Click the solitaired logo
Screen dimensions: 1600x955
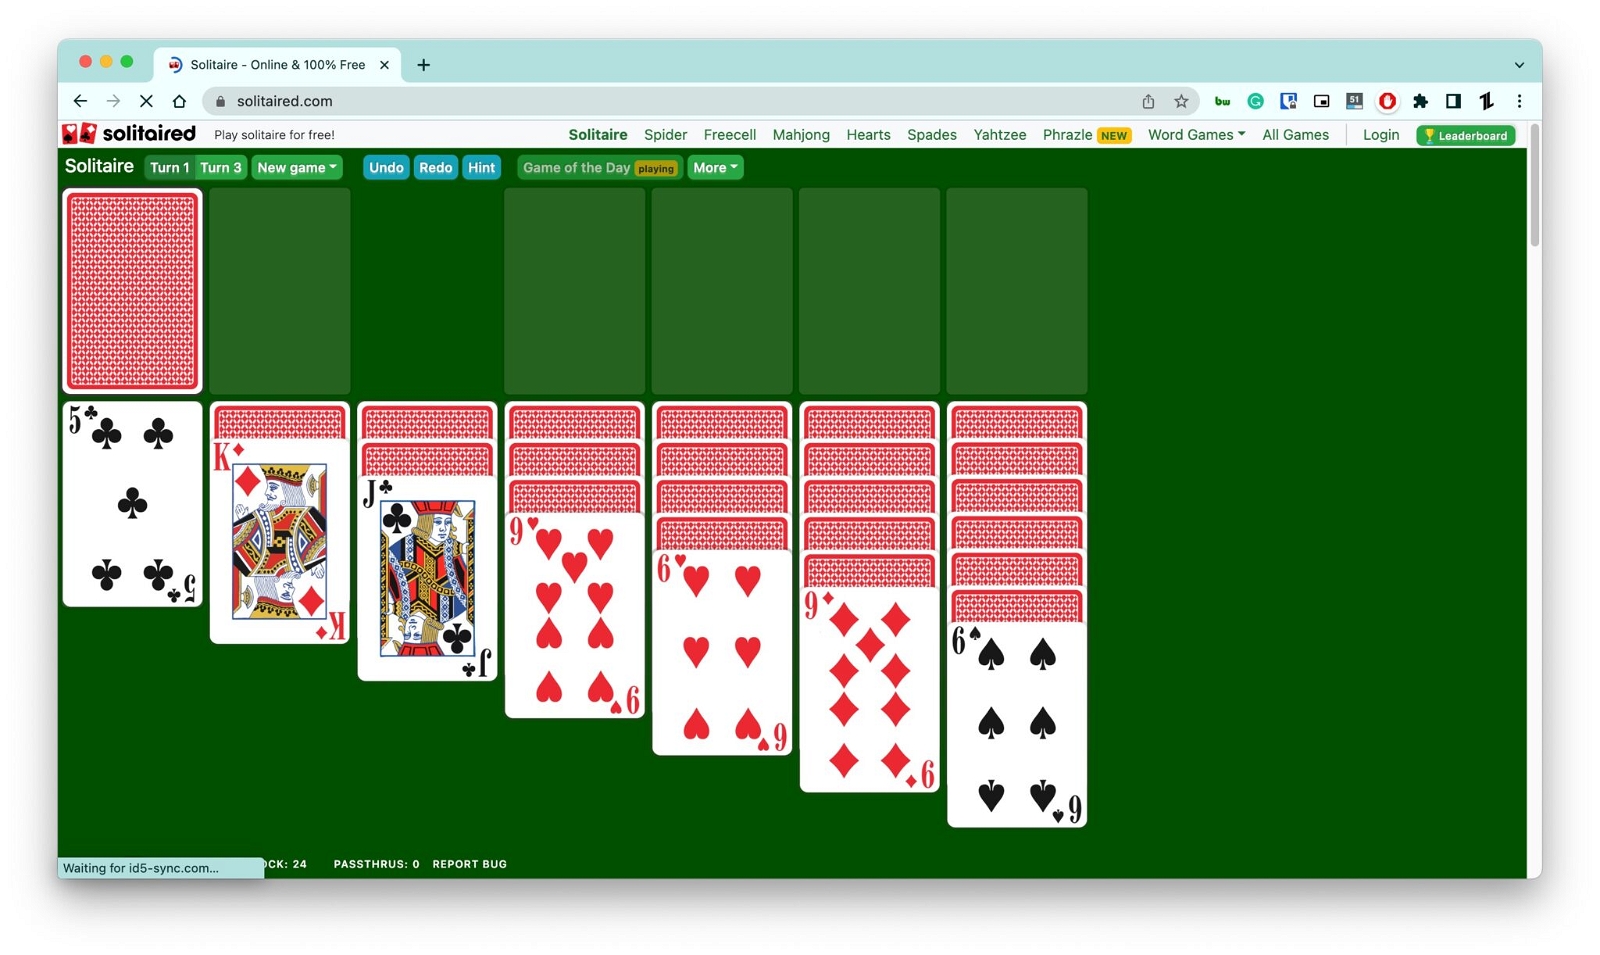coord(129,134)
